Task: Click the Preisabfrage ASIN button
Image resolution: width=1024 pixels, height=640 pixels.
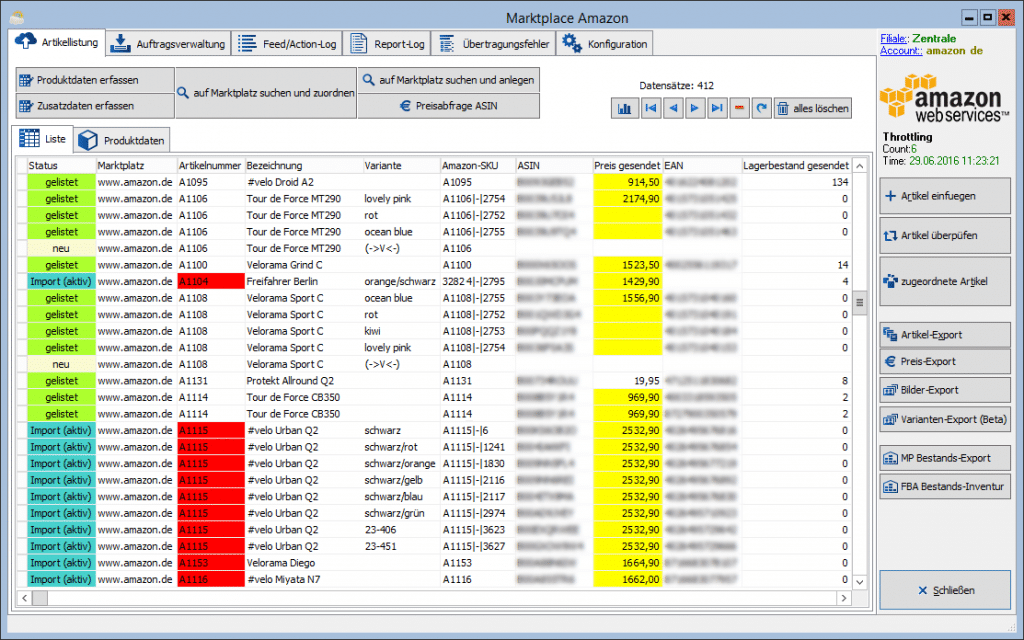Action: coord(449,106)
